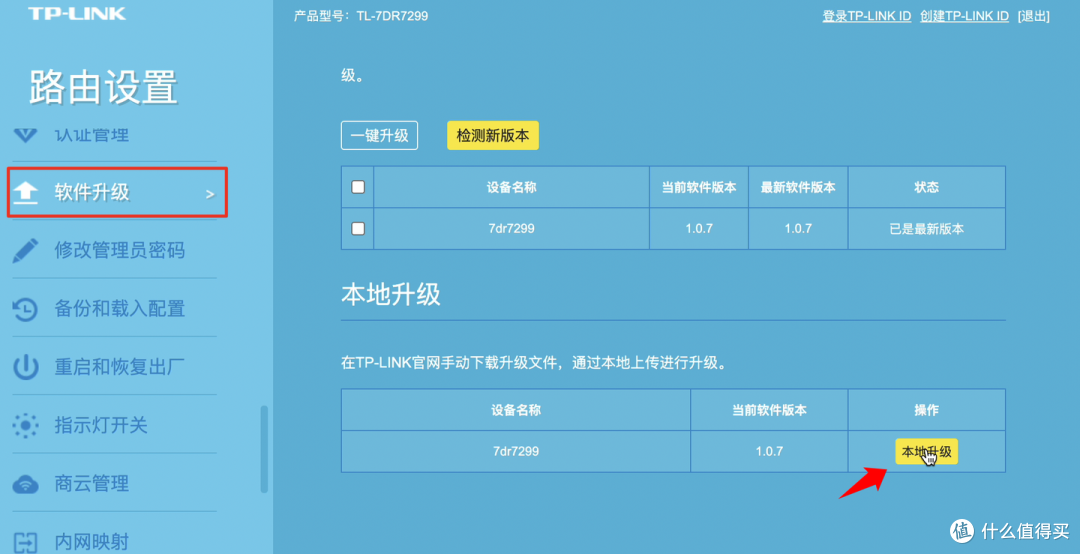Click the 在TP-LINK官网手动下载升级文件 description text

[534, 362]
